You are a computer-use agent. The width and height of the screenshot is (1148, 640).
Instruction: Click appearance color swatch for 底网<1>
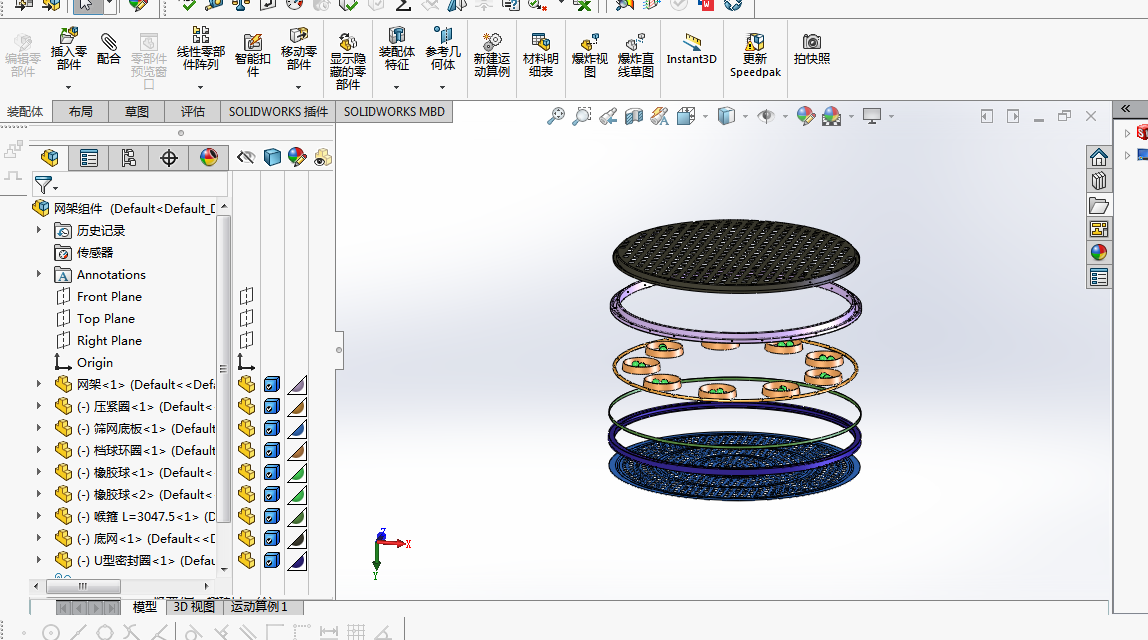(x=297, y=538)
